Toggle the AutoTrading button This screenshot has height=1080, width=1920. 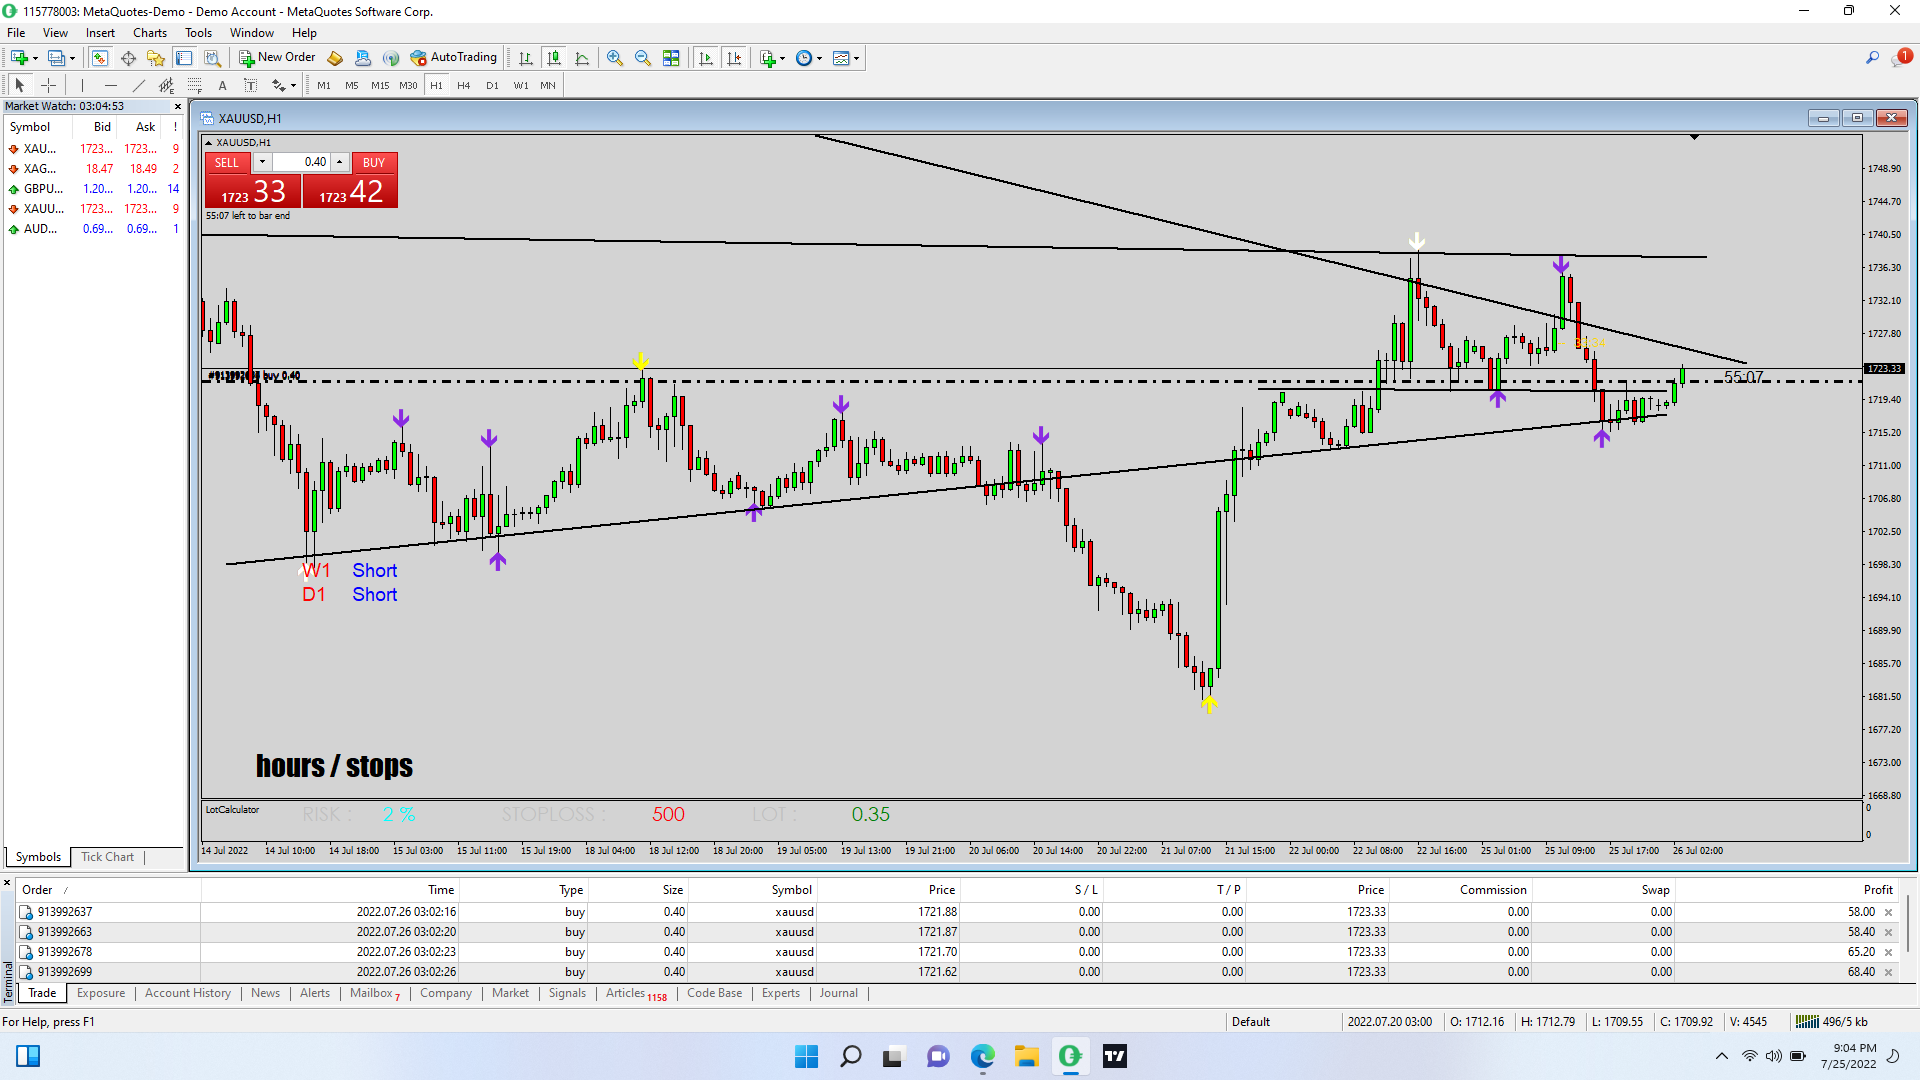[x=454, y=58]
